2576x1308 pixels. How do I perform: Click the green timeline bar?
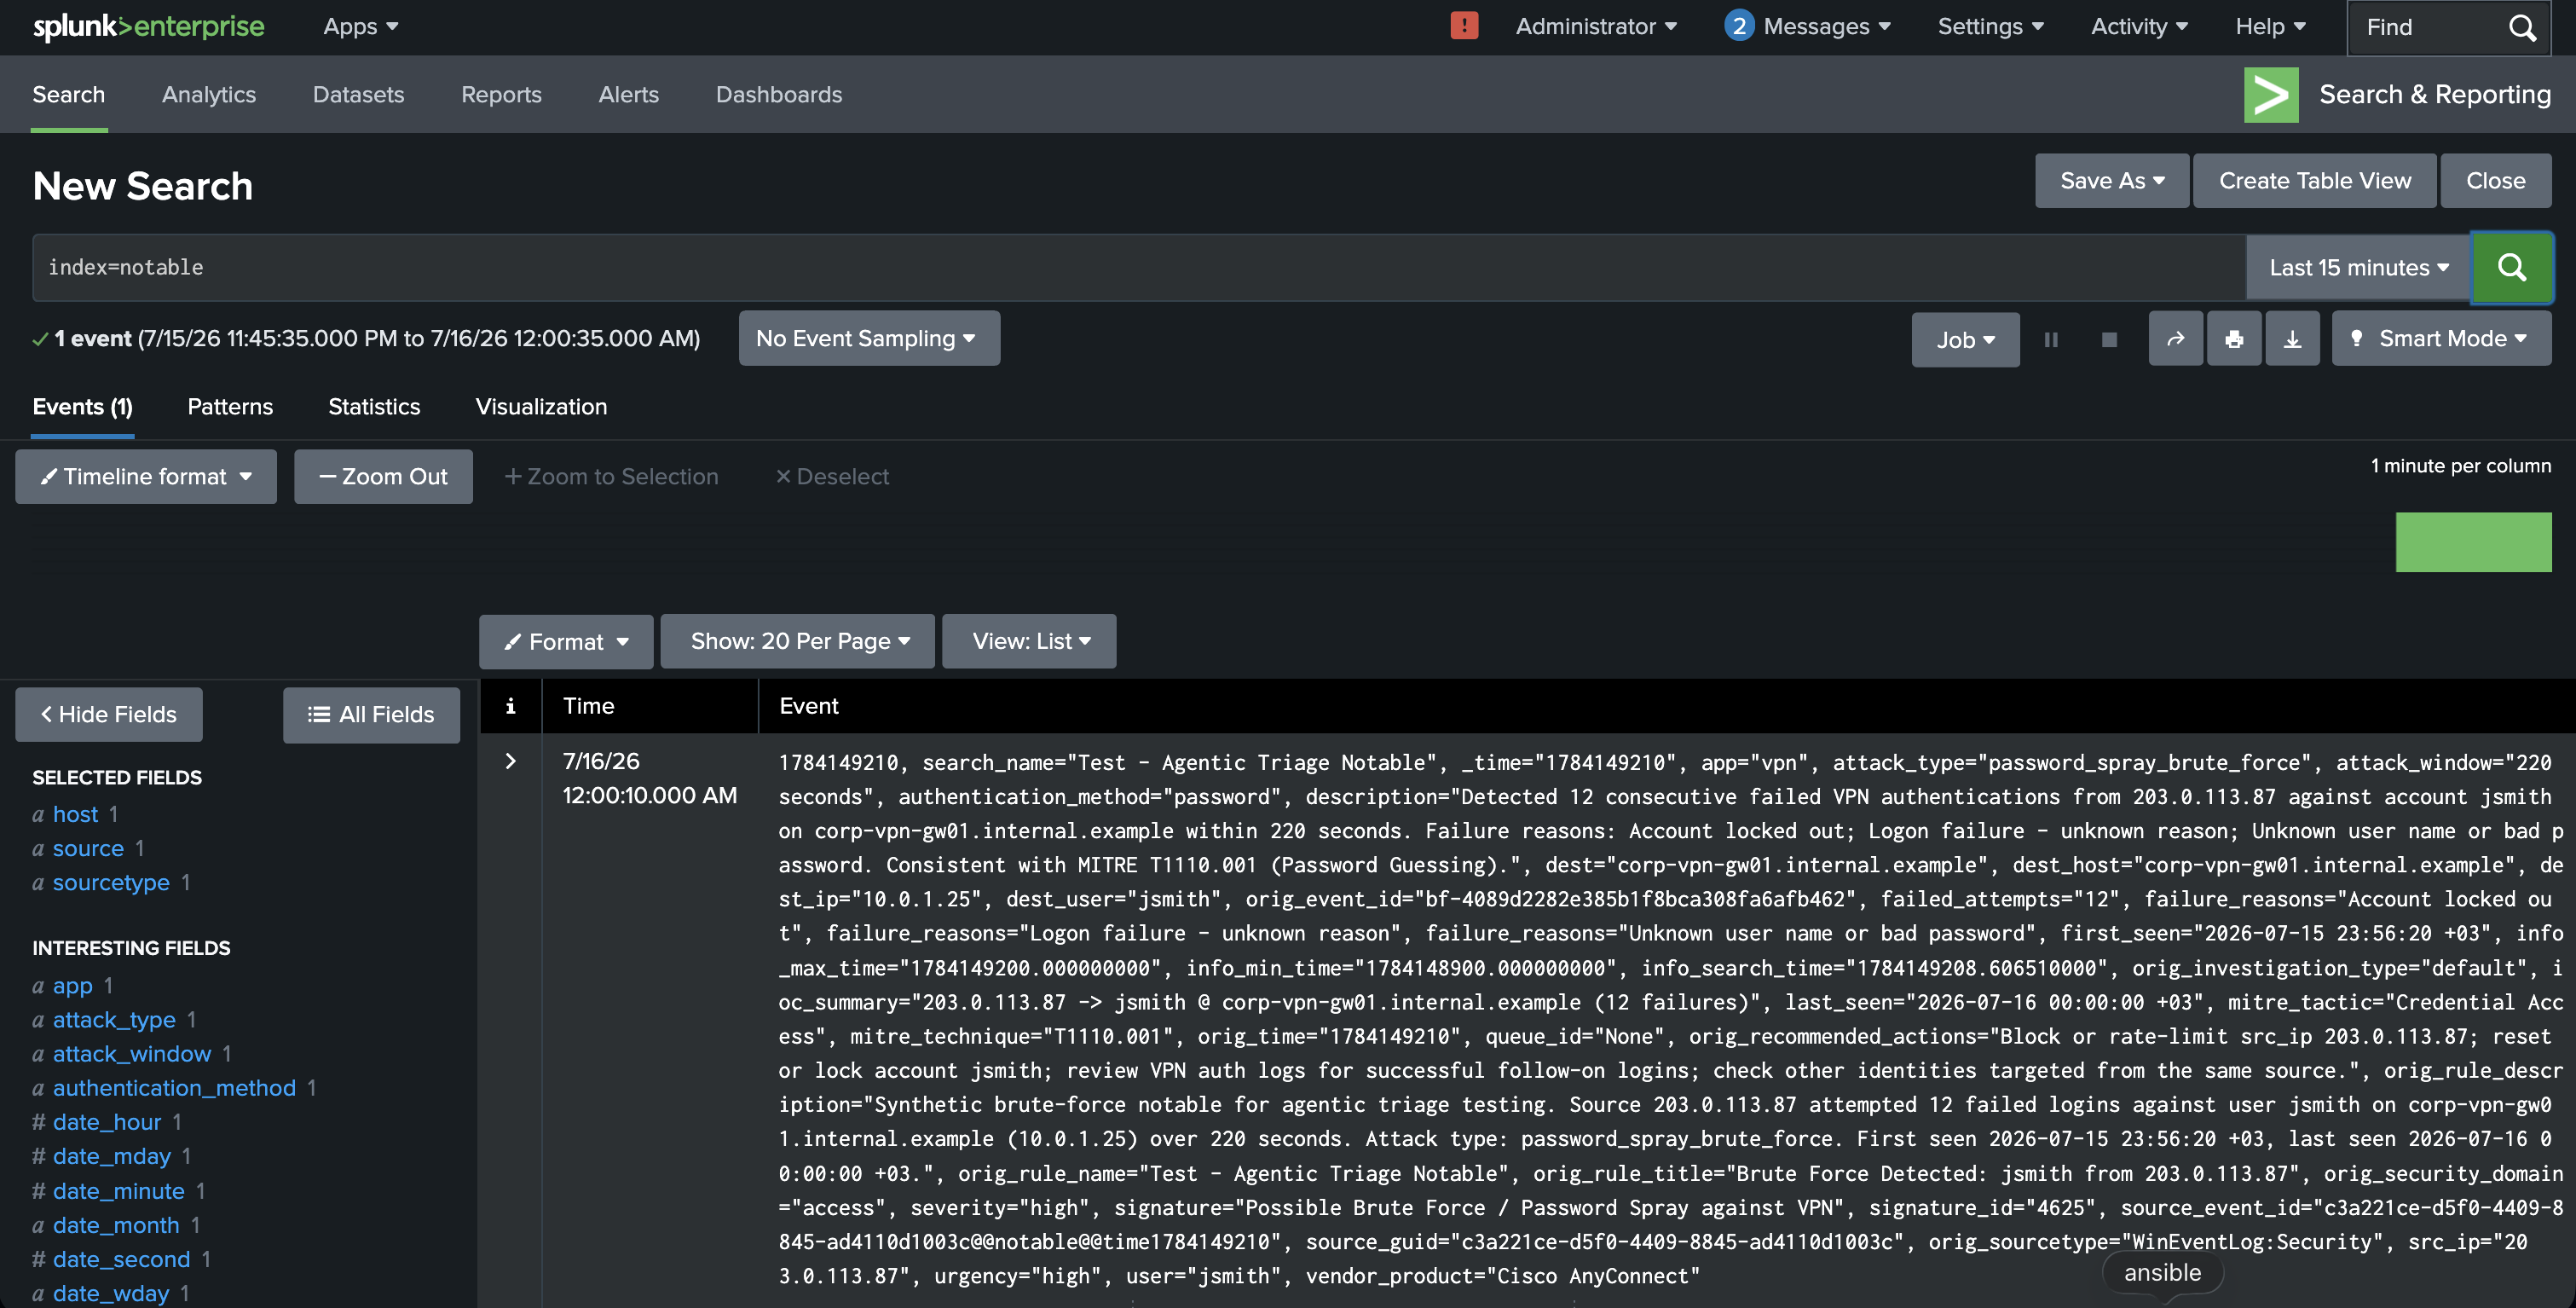(2473, 542)
